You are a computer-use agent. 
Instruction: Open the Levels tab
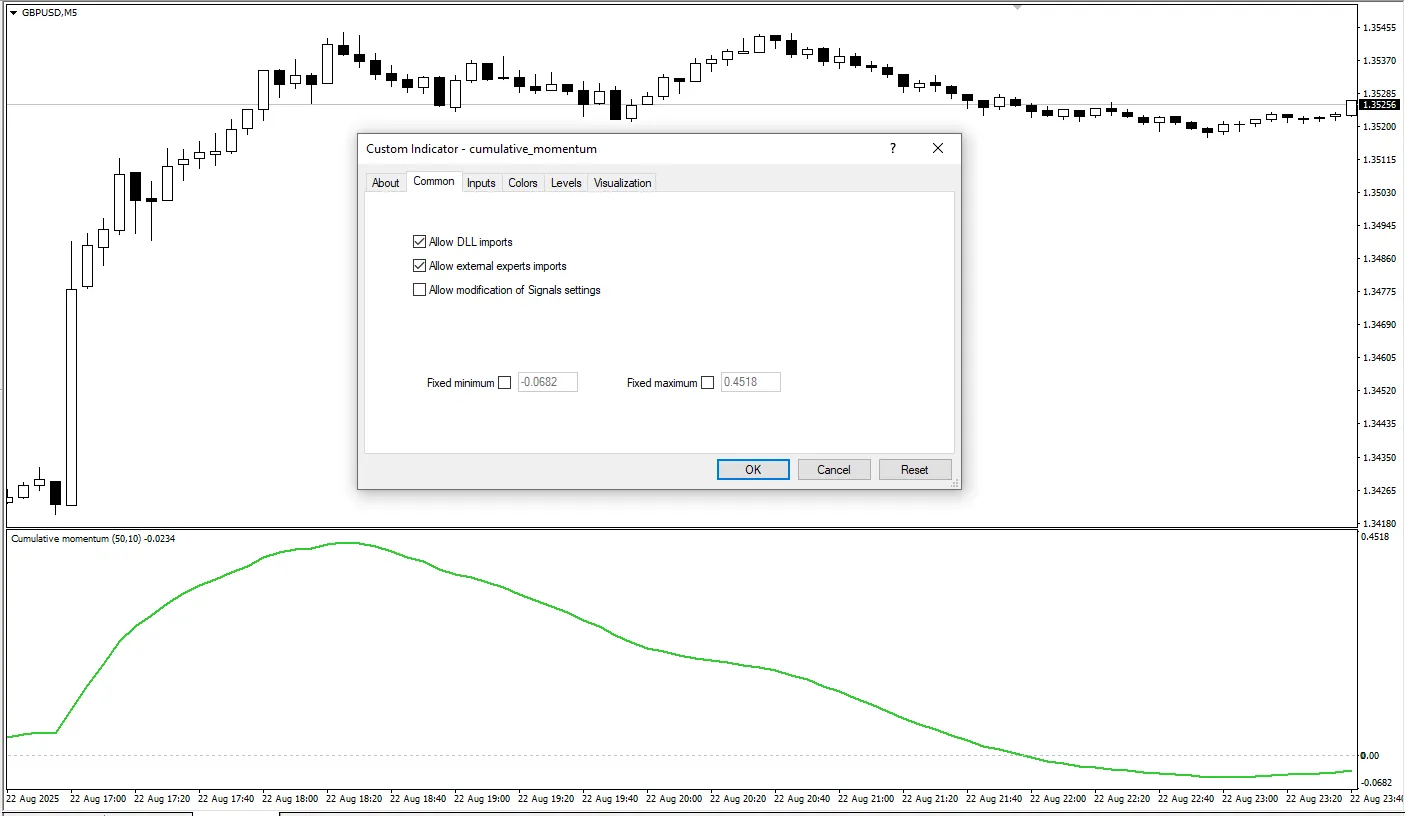pyautogui.click(x=565, y=182)
